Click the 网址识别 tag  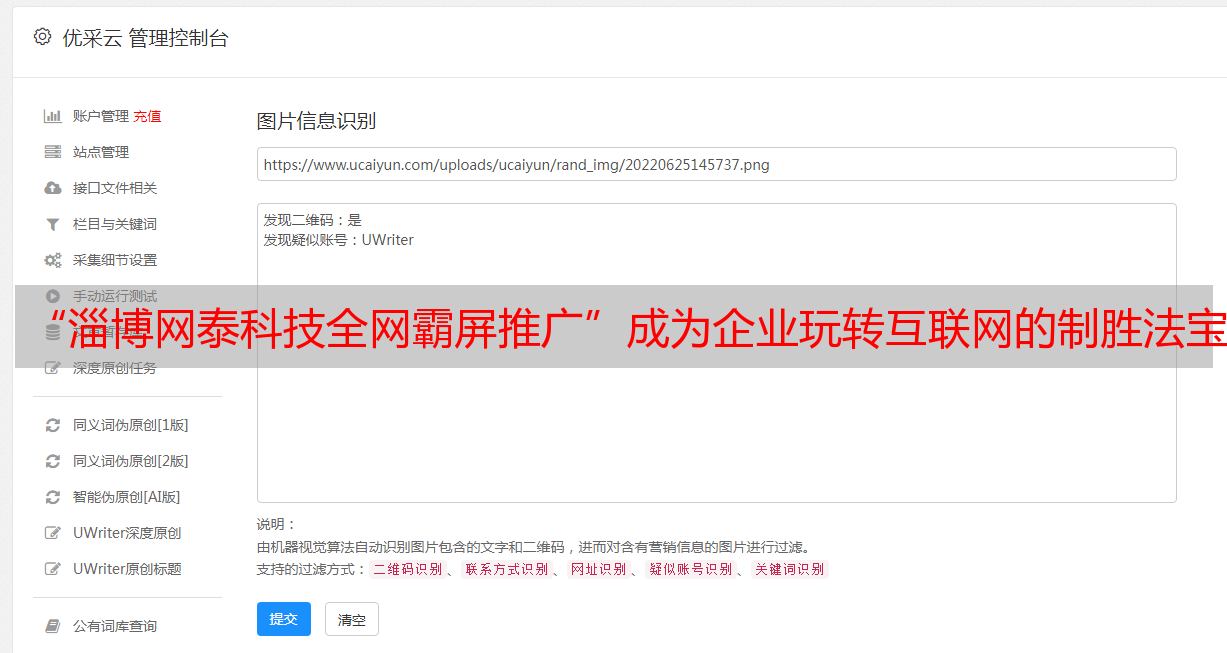pos(598,569)
